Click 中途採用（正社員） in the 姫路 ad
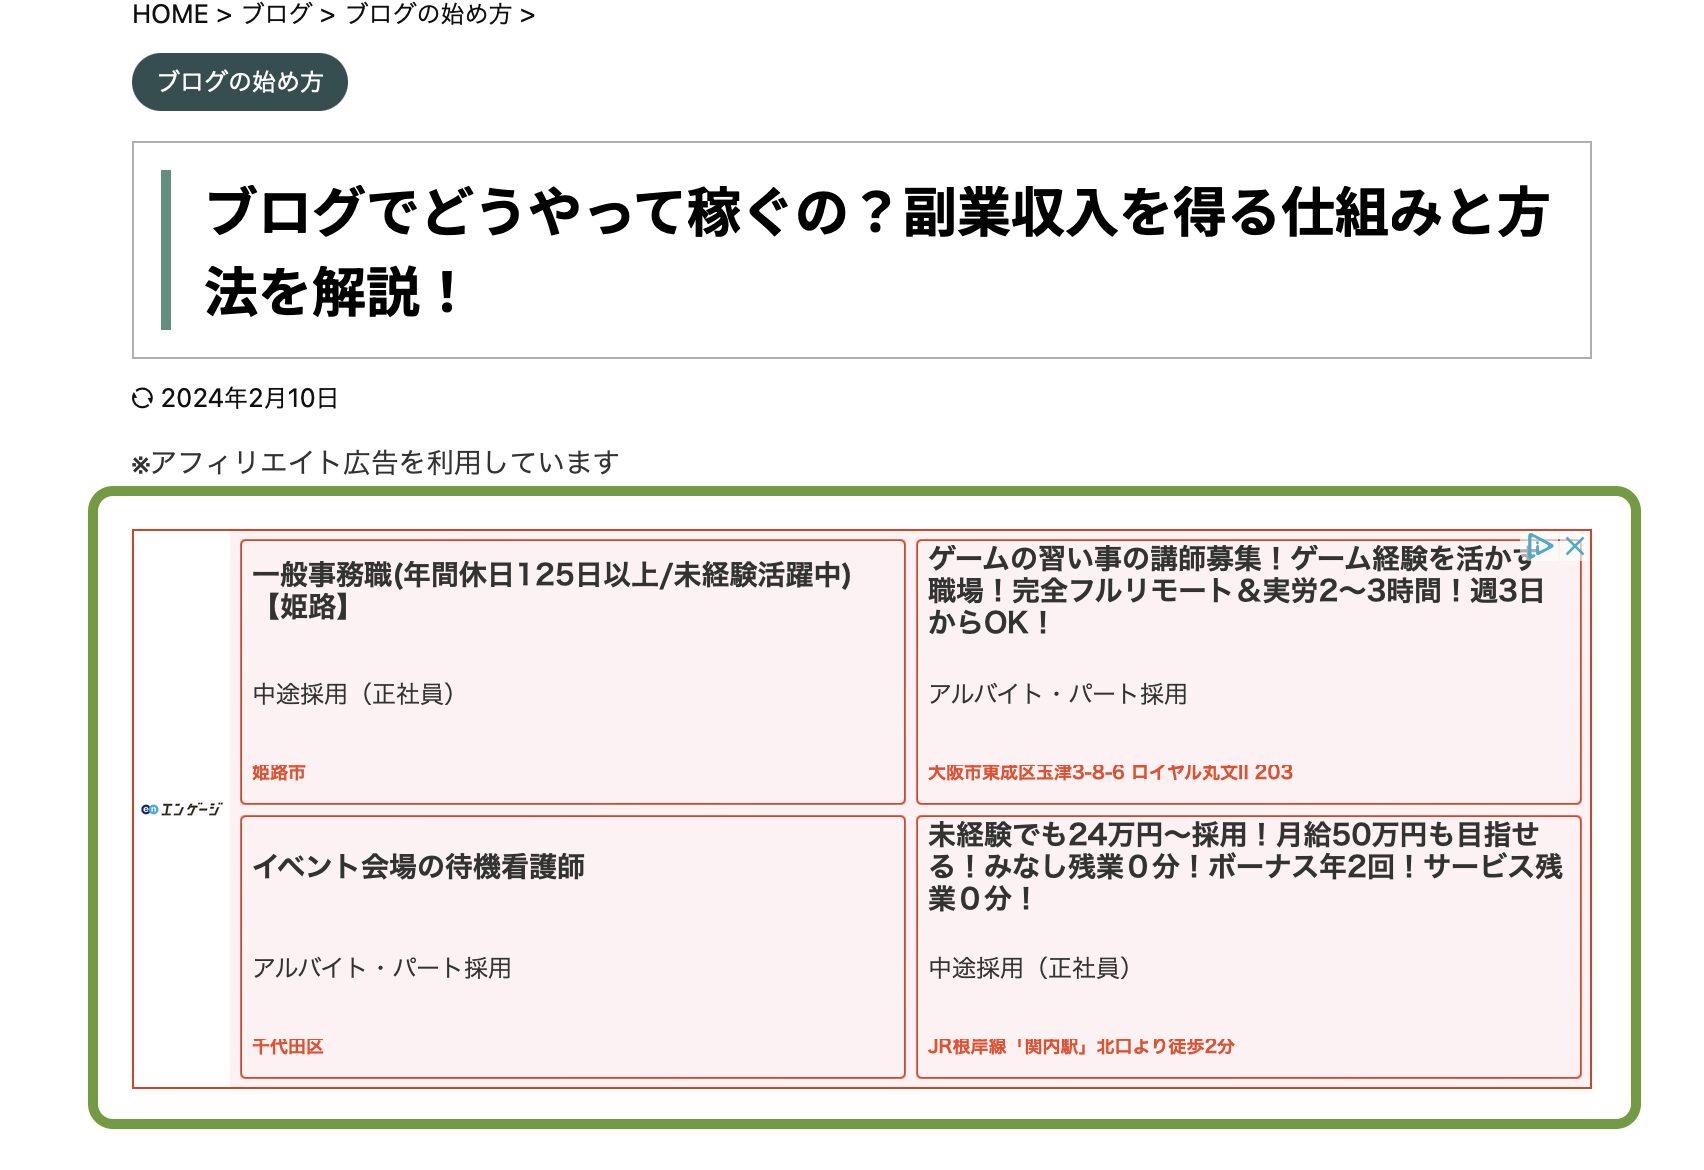1704x1170 pixels. (354, 694)
